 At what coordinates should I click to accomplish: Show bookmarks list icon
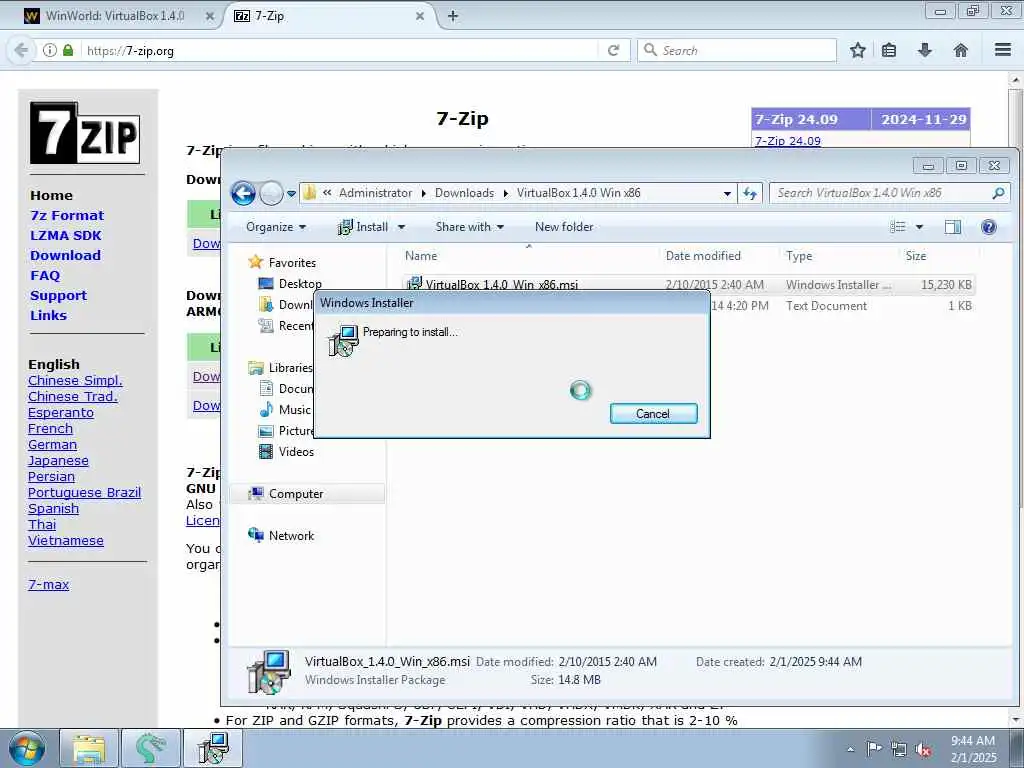(889, 50)
